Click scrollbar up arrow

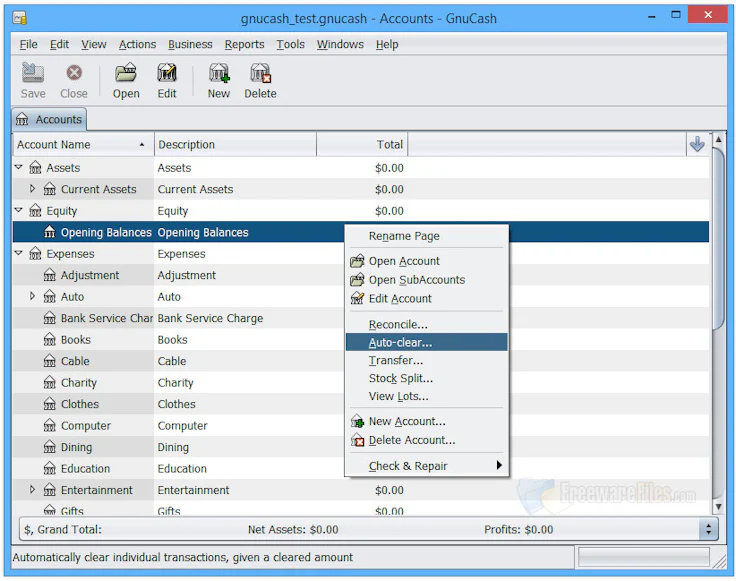click(x=718, y=139)
